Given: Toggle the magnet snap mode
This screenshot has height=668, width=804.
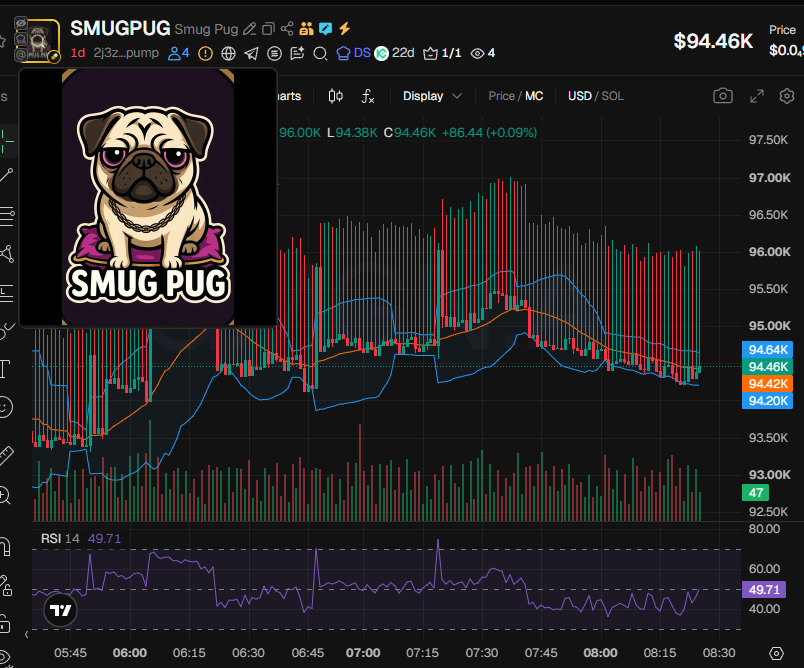Looking at the screenshot, I should coord(5,546).
